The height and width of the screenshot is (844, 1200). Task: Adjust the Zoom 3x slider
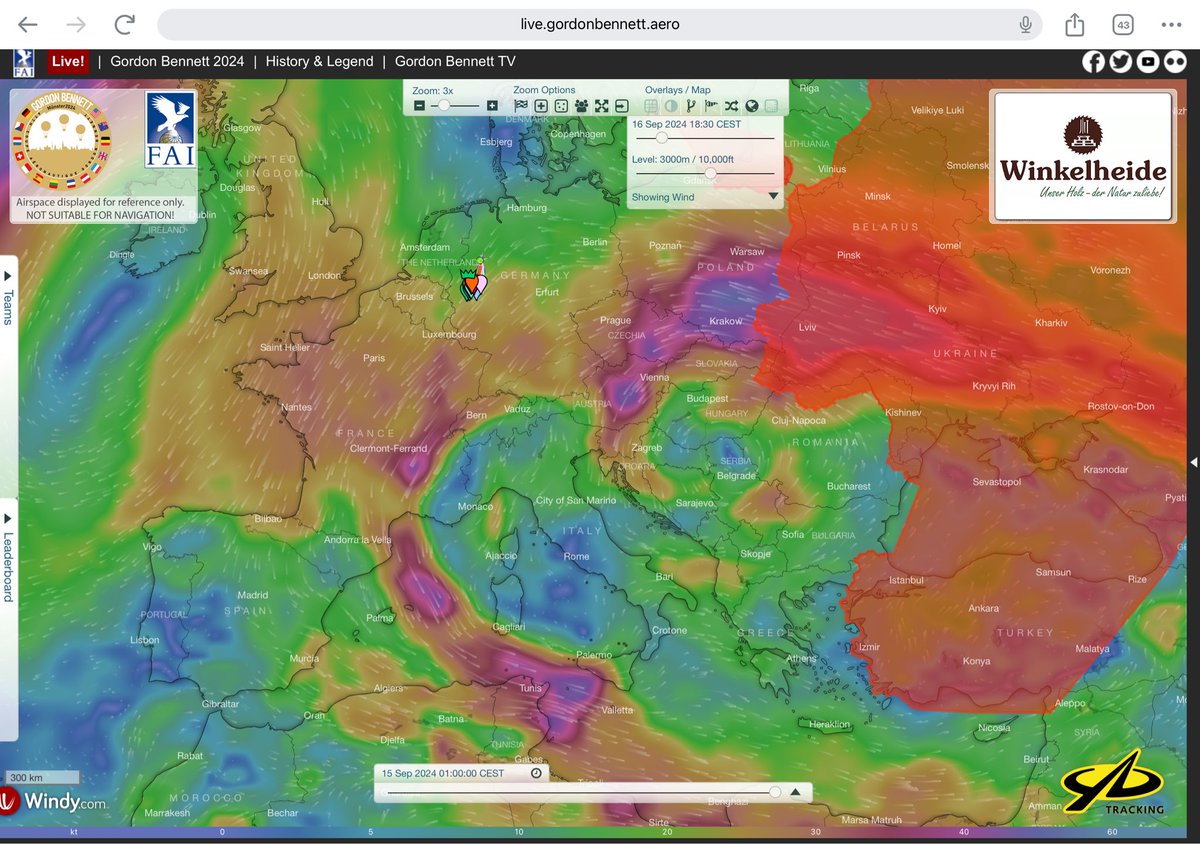[x=455, y=105]
